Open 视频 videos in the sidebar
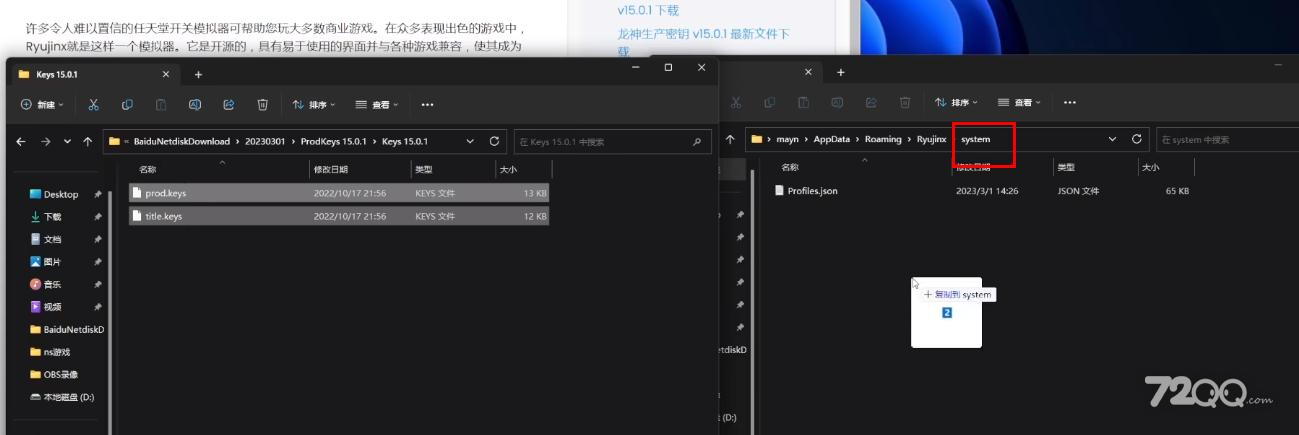The width and height of the screenshot is (1299, 435). coord(52,307)
